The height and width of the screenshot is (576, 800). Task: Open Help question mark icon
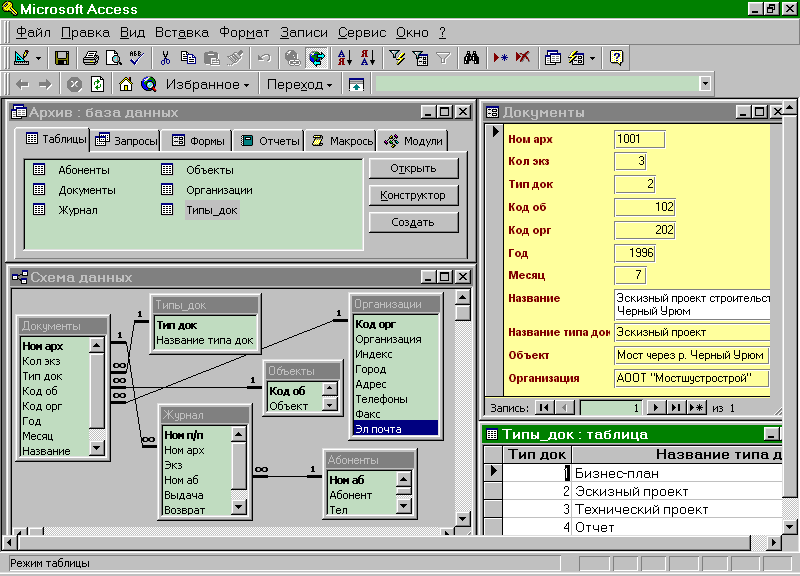coord(616,58)
